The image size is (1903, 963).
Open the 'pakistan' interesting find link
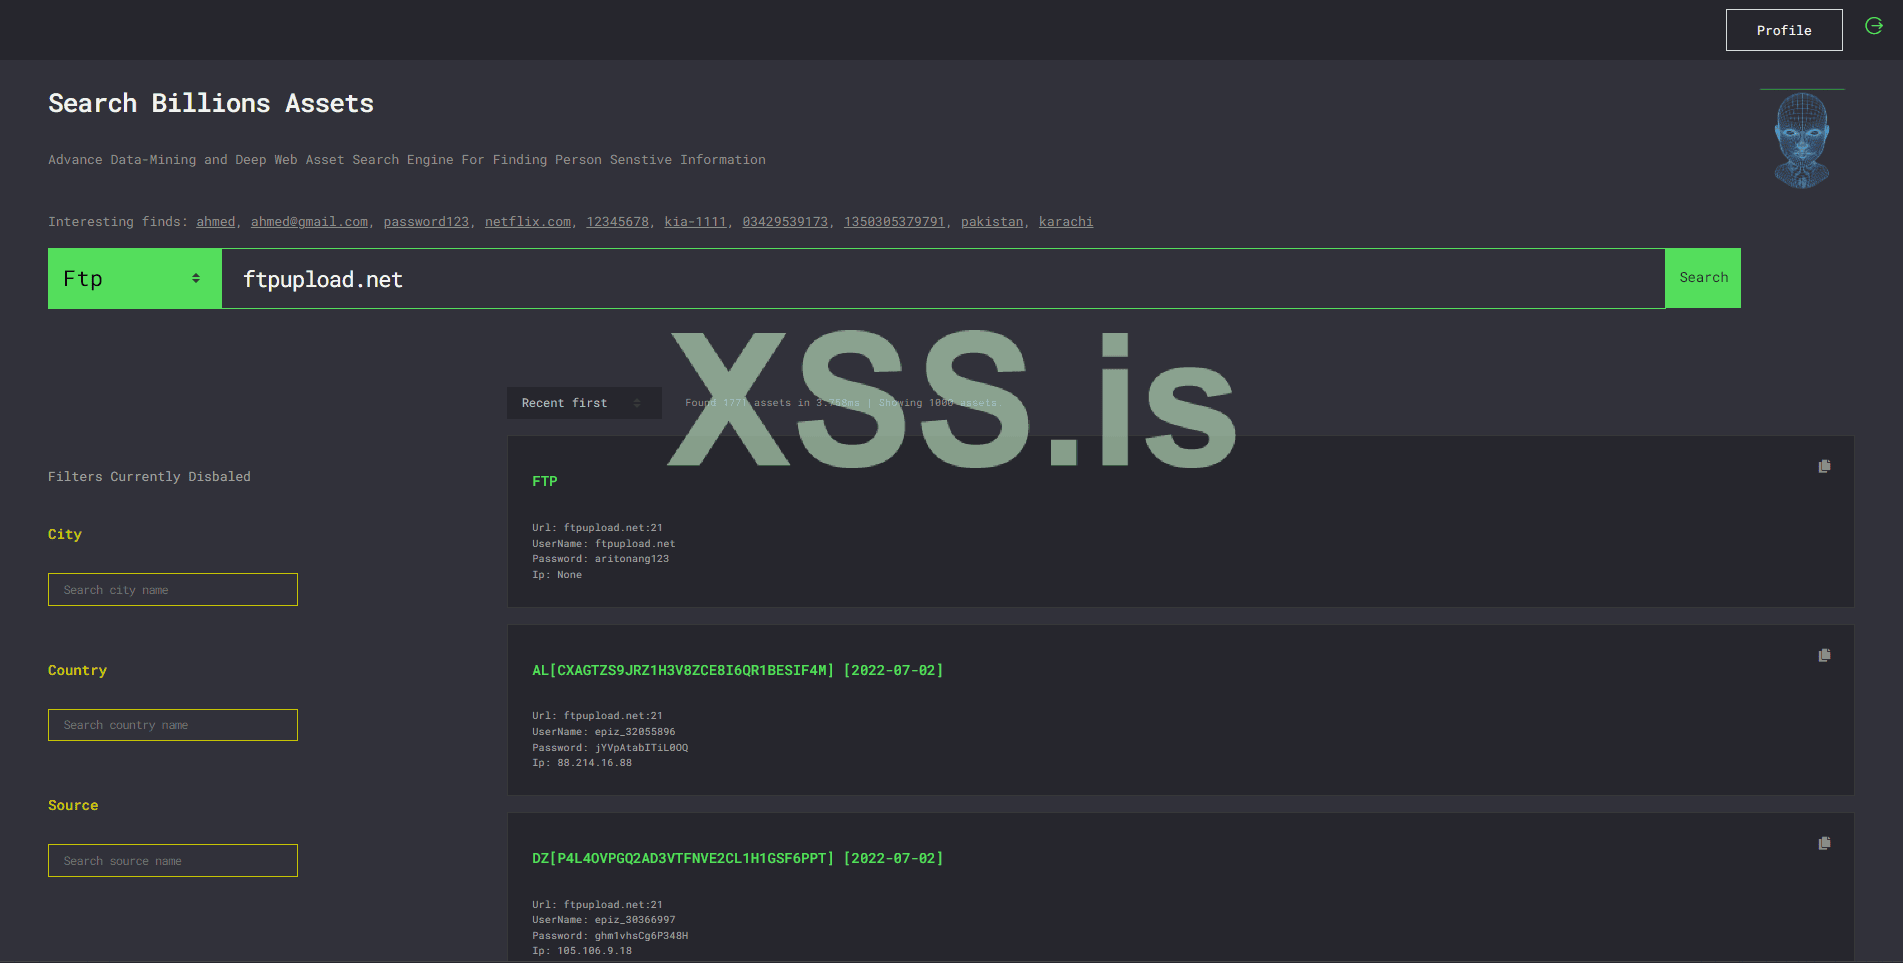(x=992, y=222)
